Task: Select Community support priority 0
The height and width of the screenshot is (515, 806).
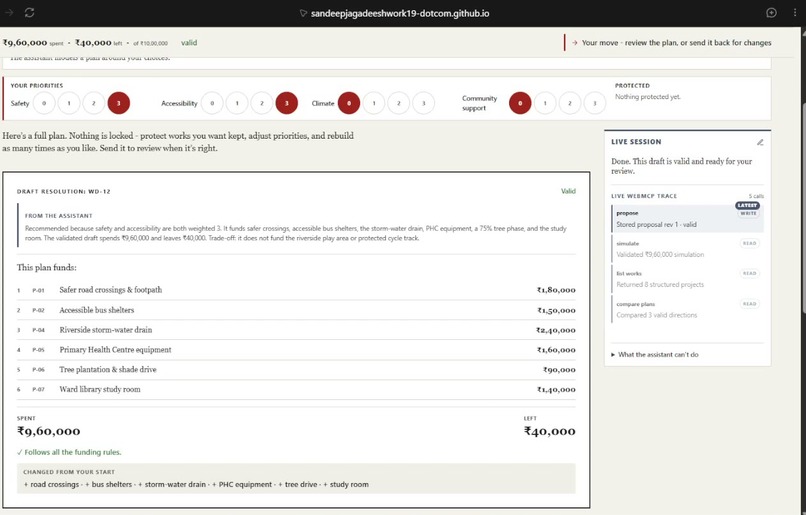Action: click(520, 103)
